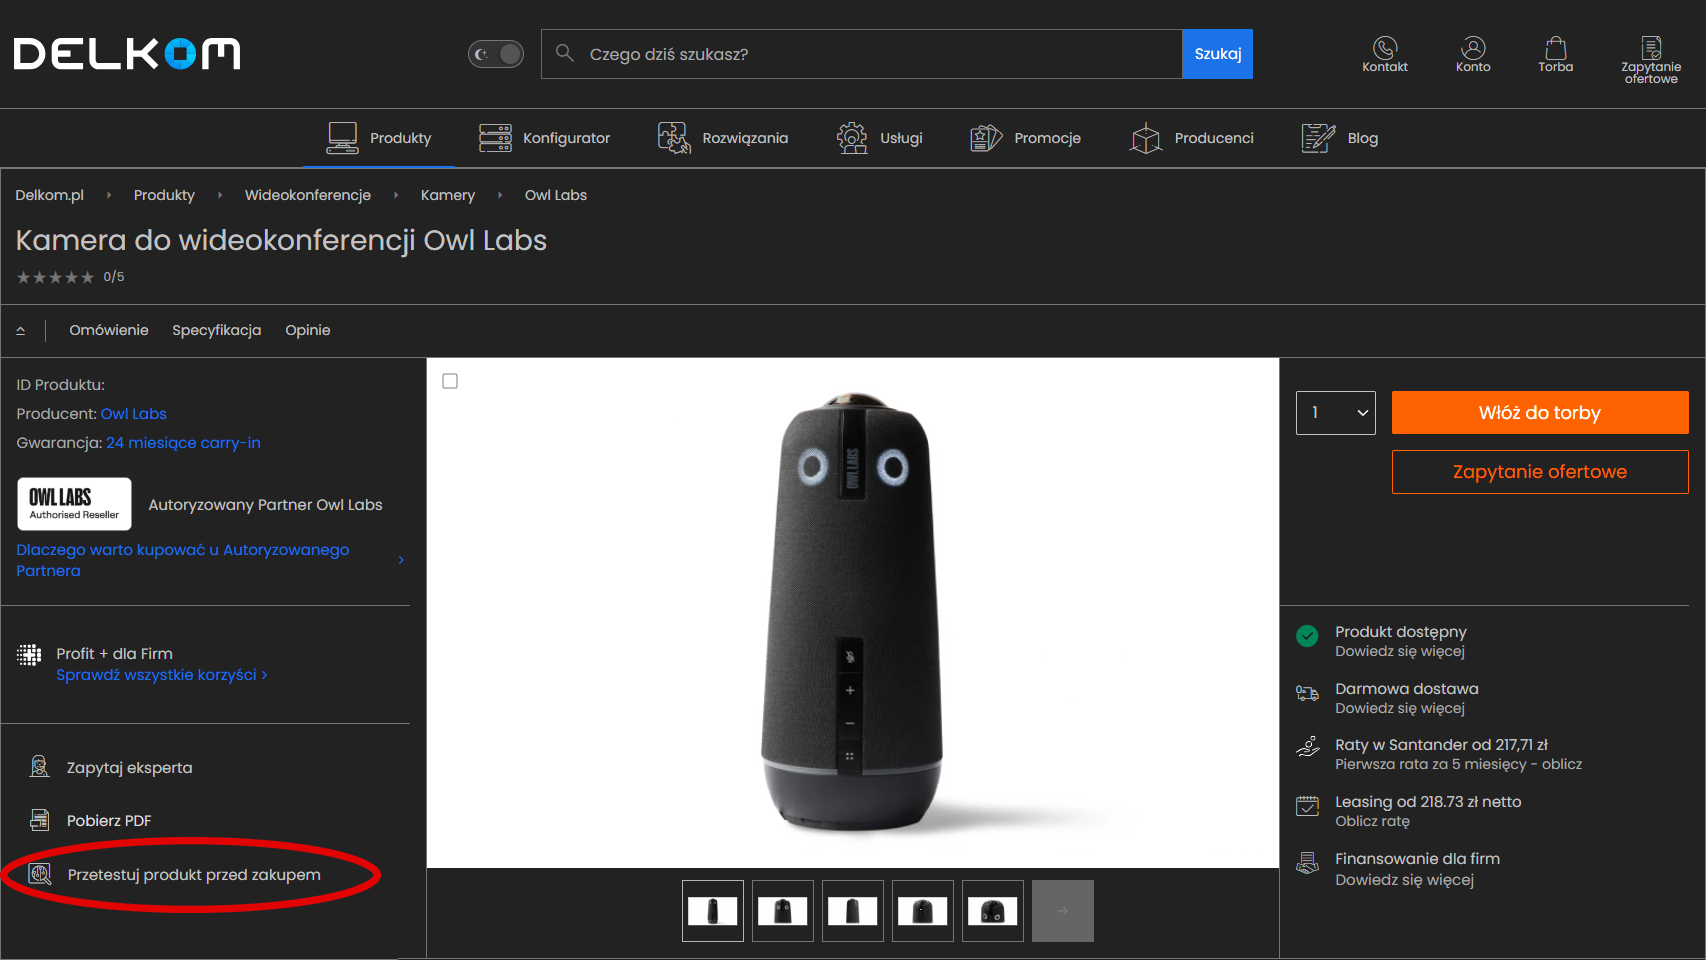
Task: Open the Usługi menu
Action: click(879, 138)
